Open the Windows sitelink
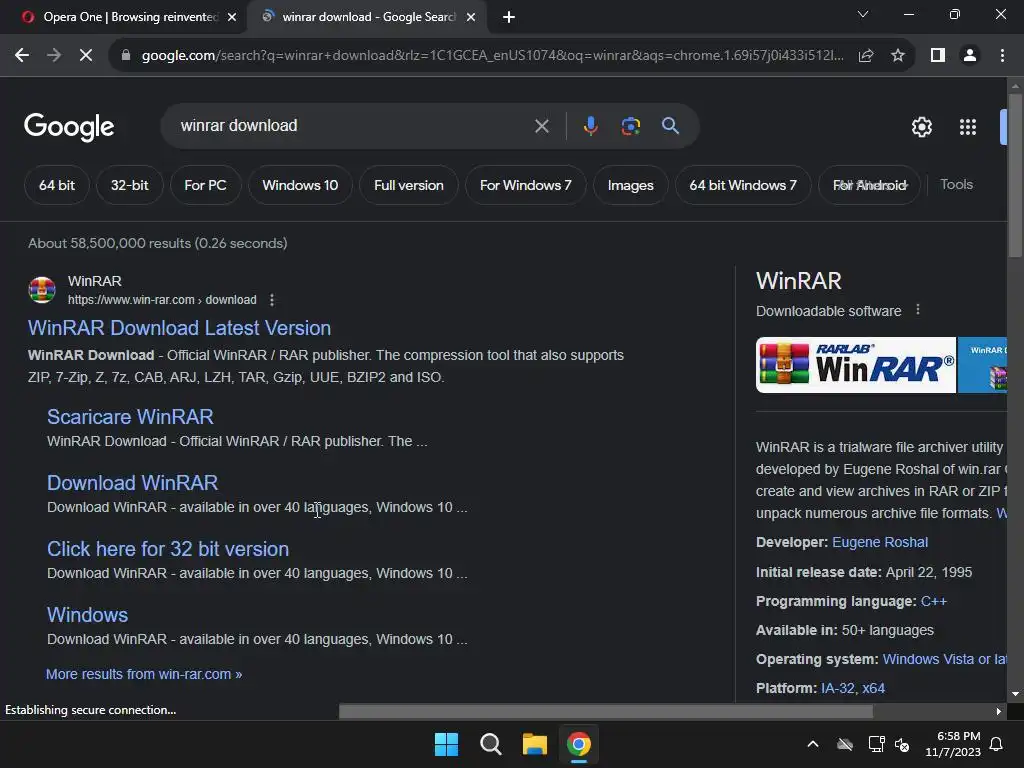This screenshot has height=768, width=1024. (88, 615)
